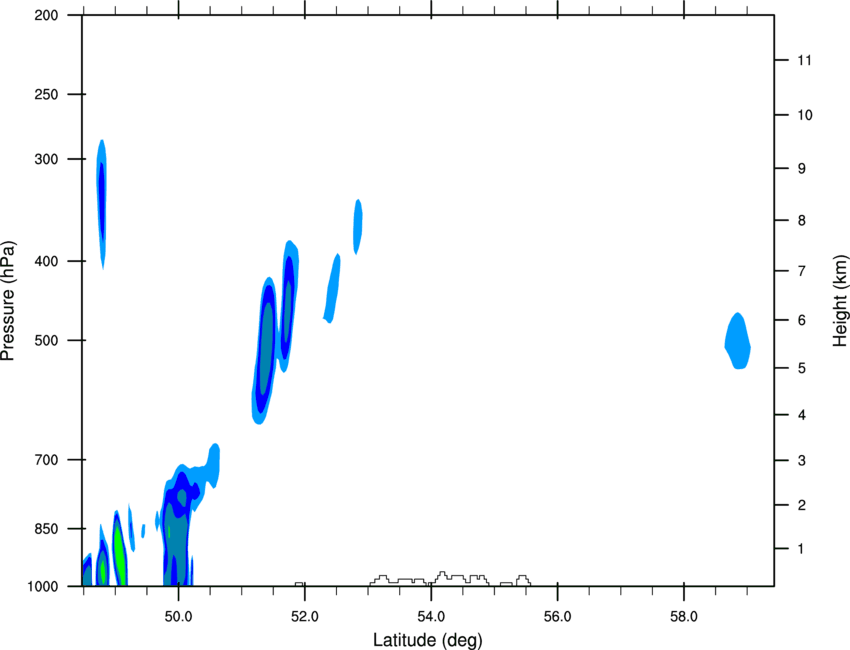The width and height of the screenshot is (850, 650).
Task: Select the 500 pressure tick label
Action: (x=46, y=340)
